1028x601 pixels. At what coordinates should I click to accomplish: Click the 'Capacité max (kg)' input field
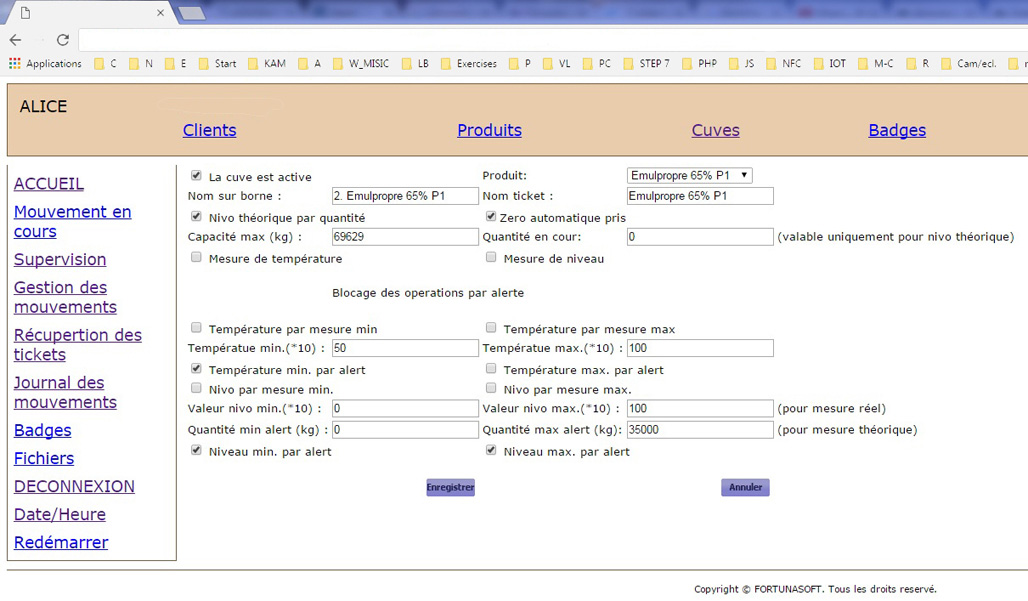click(405, 237)
